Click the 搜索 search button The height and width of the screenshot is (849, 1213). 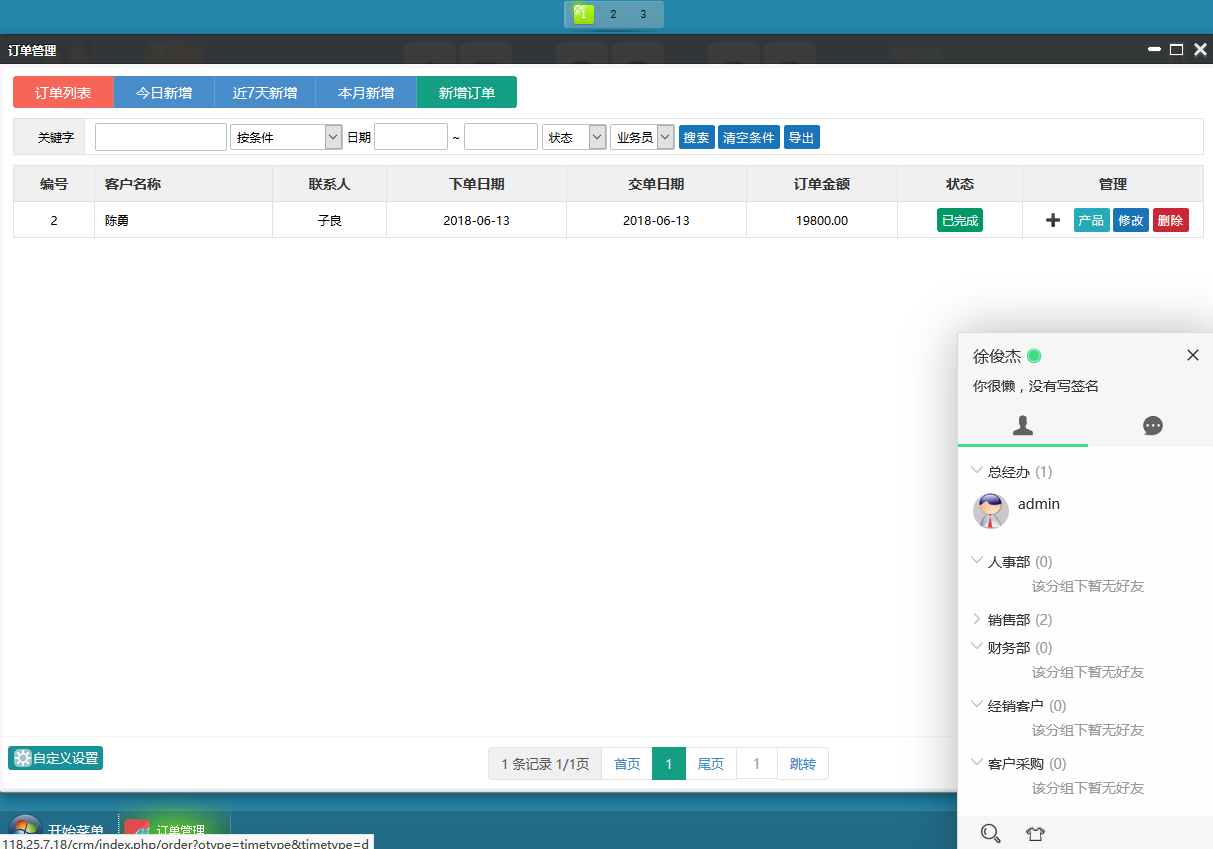[x=696, y=138]
